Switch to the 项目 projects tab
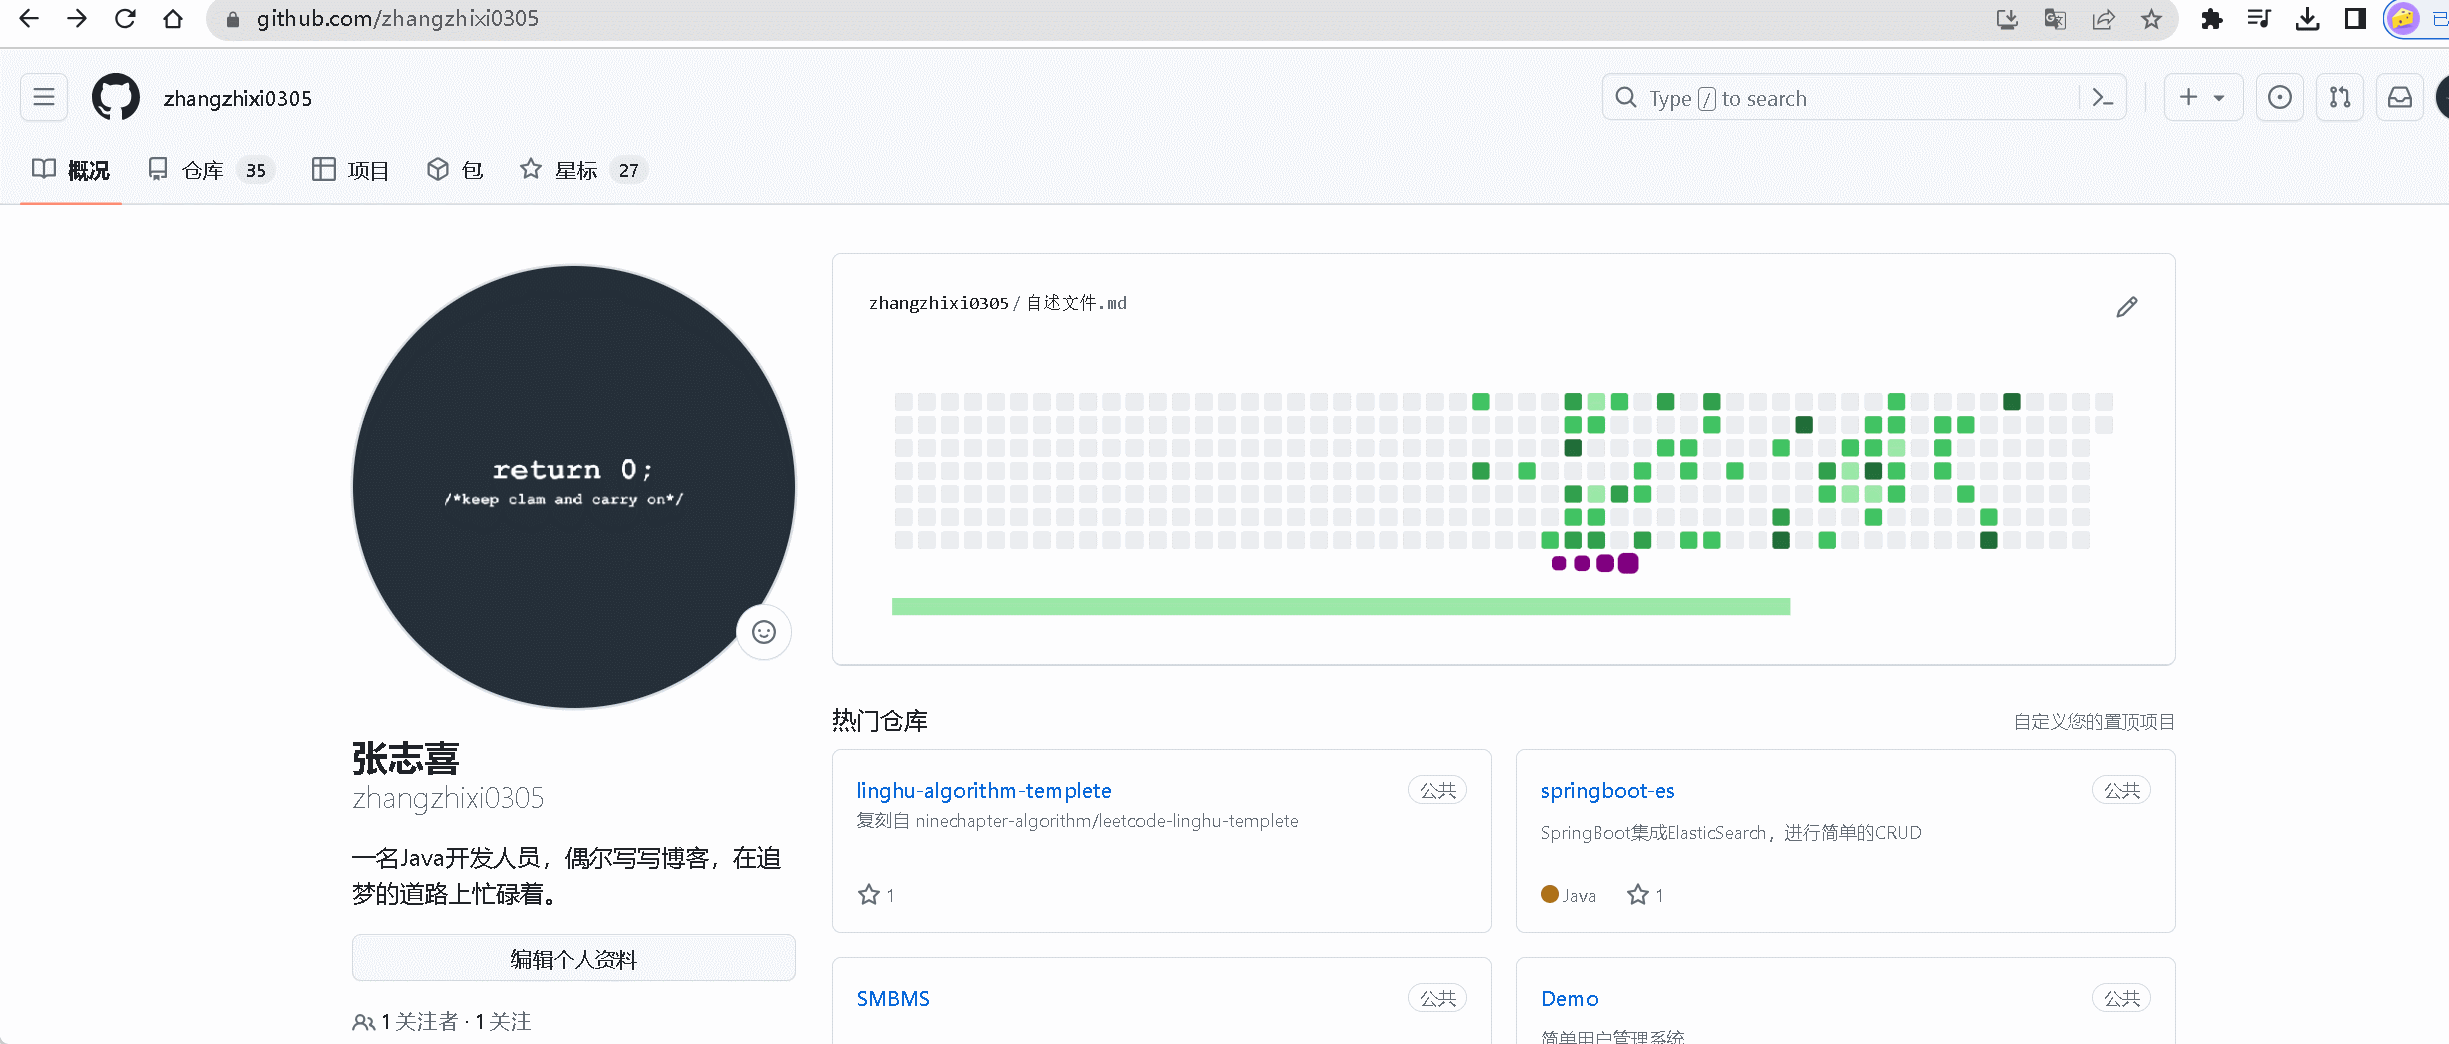The height and width of the screenshot is (1044, 2449). (351, 170)
